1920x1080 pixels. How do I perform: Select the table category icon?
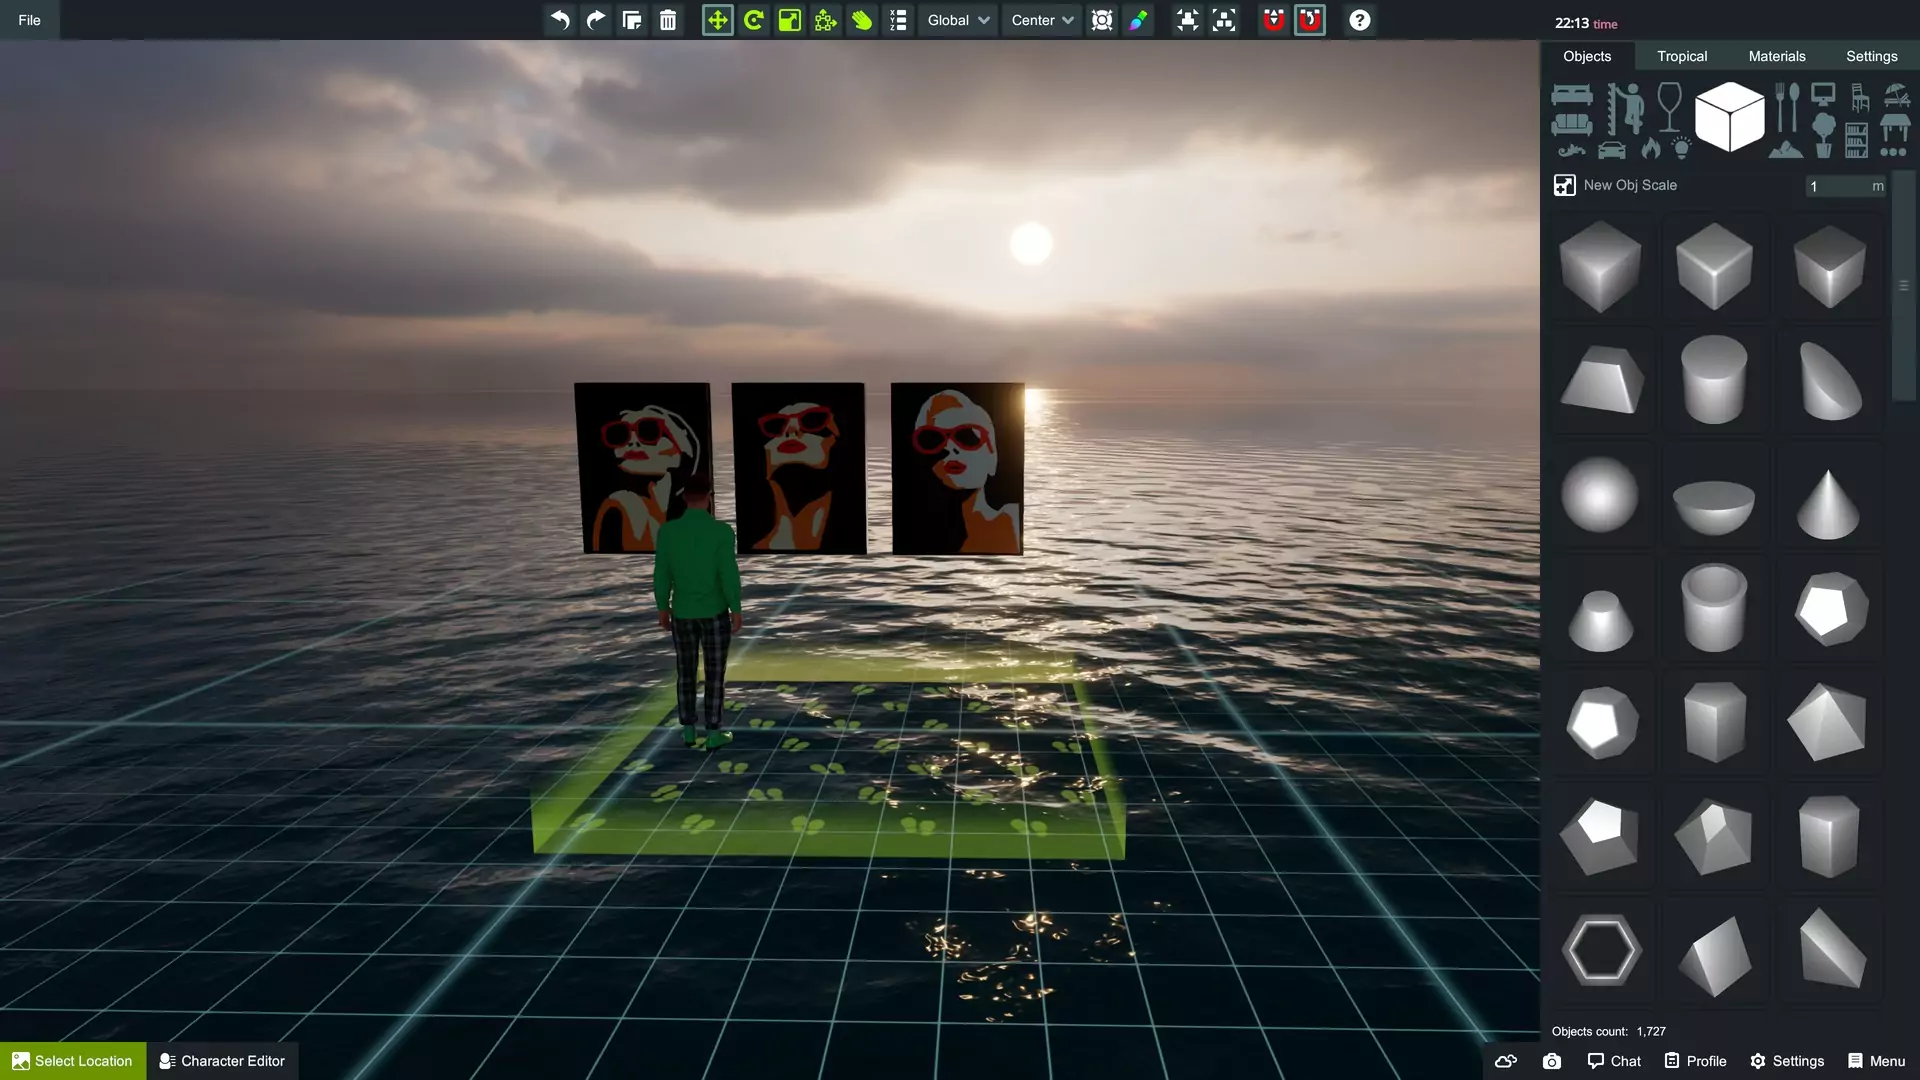coord(1895,127)
